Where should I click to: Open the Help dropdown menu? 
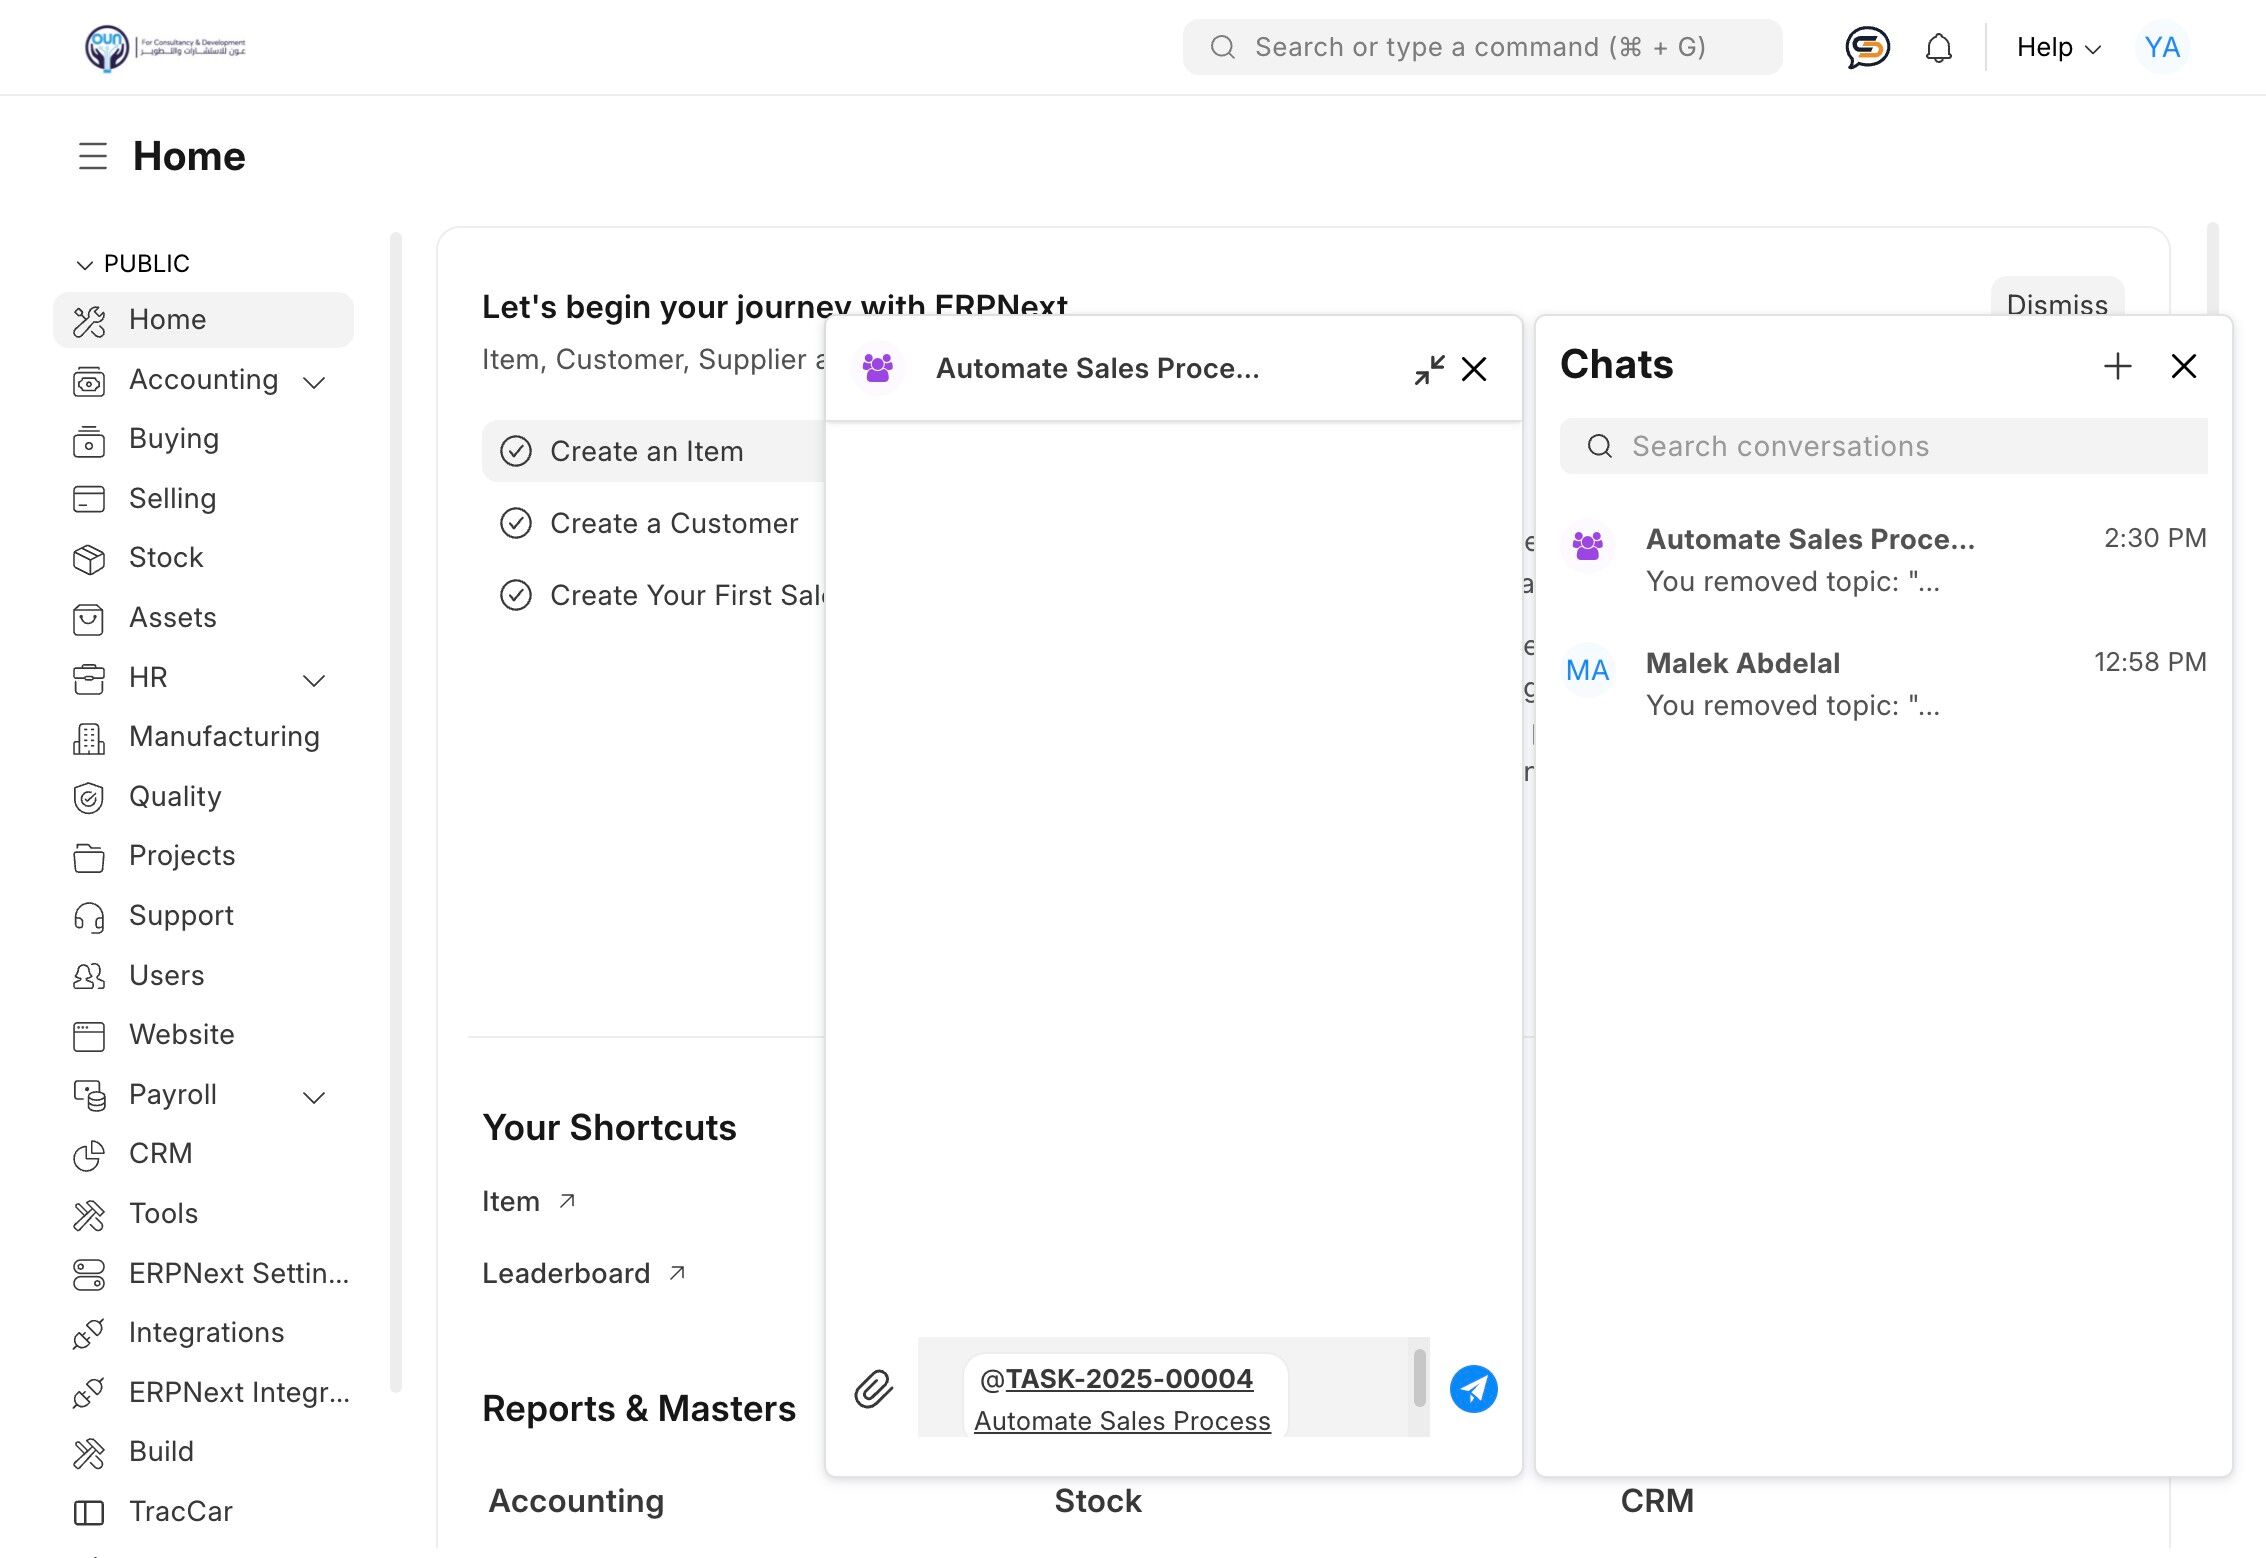click(x=2058, y=47)
